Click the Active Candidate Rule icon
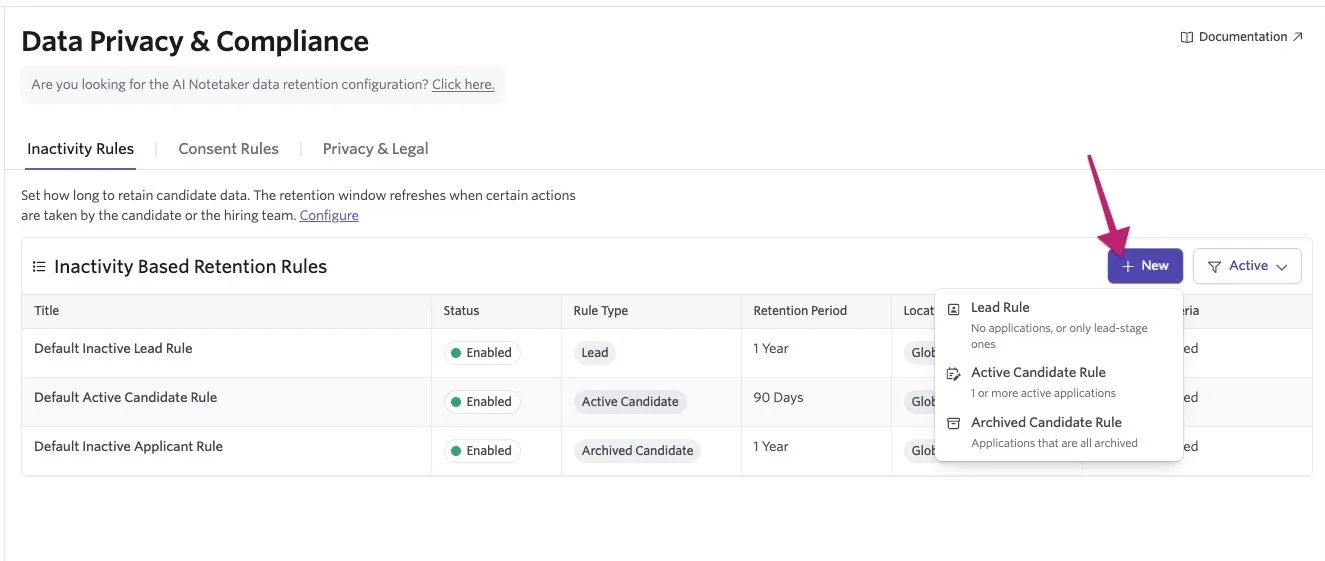The image size is (1325, 561). click(953, 373)
